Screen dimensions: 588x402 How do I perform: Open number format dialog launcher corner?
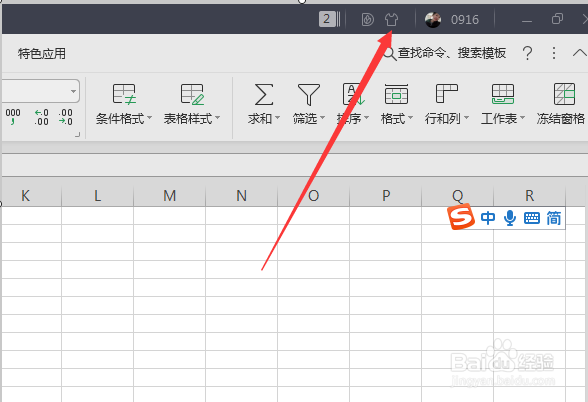[77, 134]
